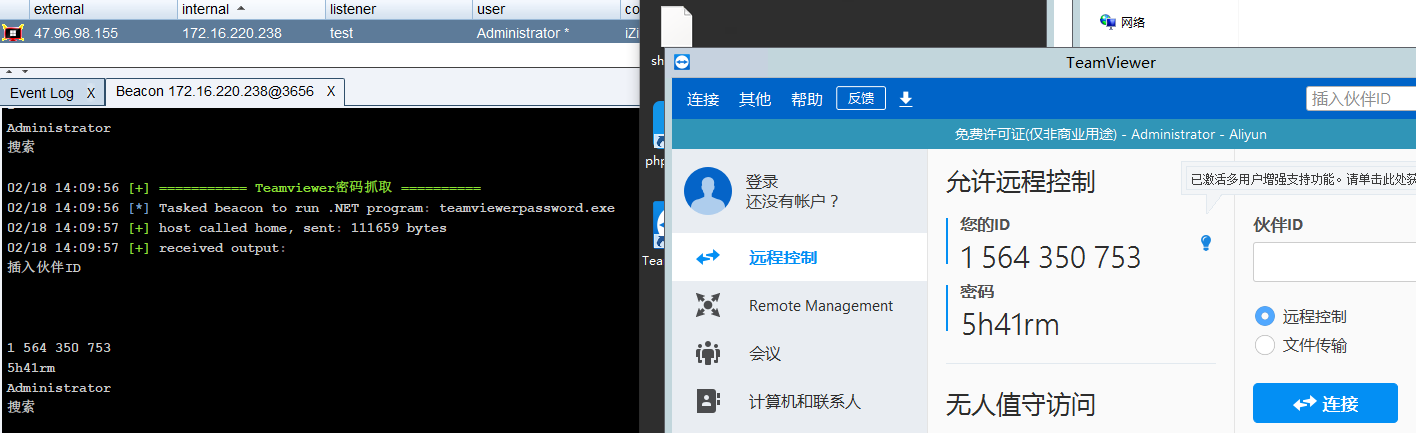The width and height of the screenshot is (1416, 433).
Task: Click the 允许远程控制 heading
Action: [1020, 181]
